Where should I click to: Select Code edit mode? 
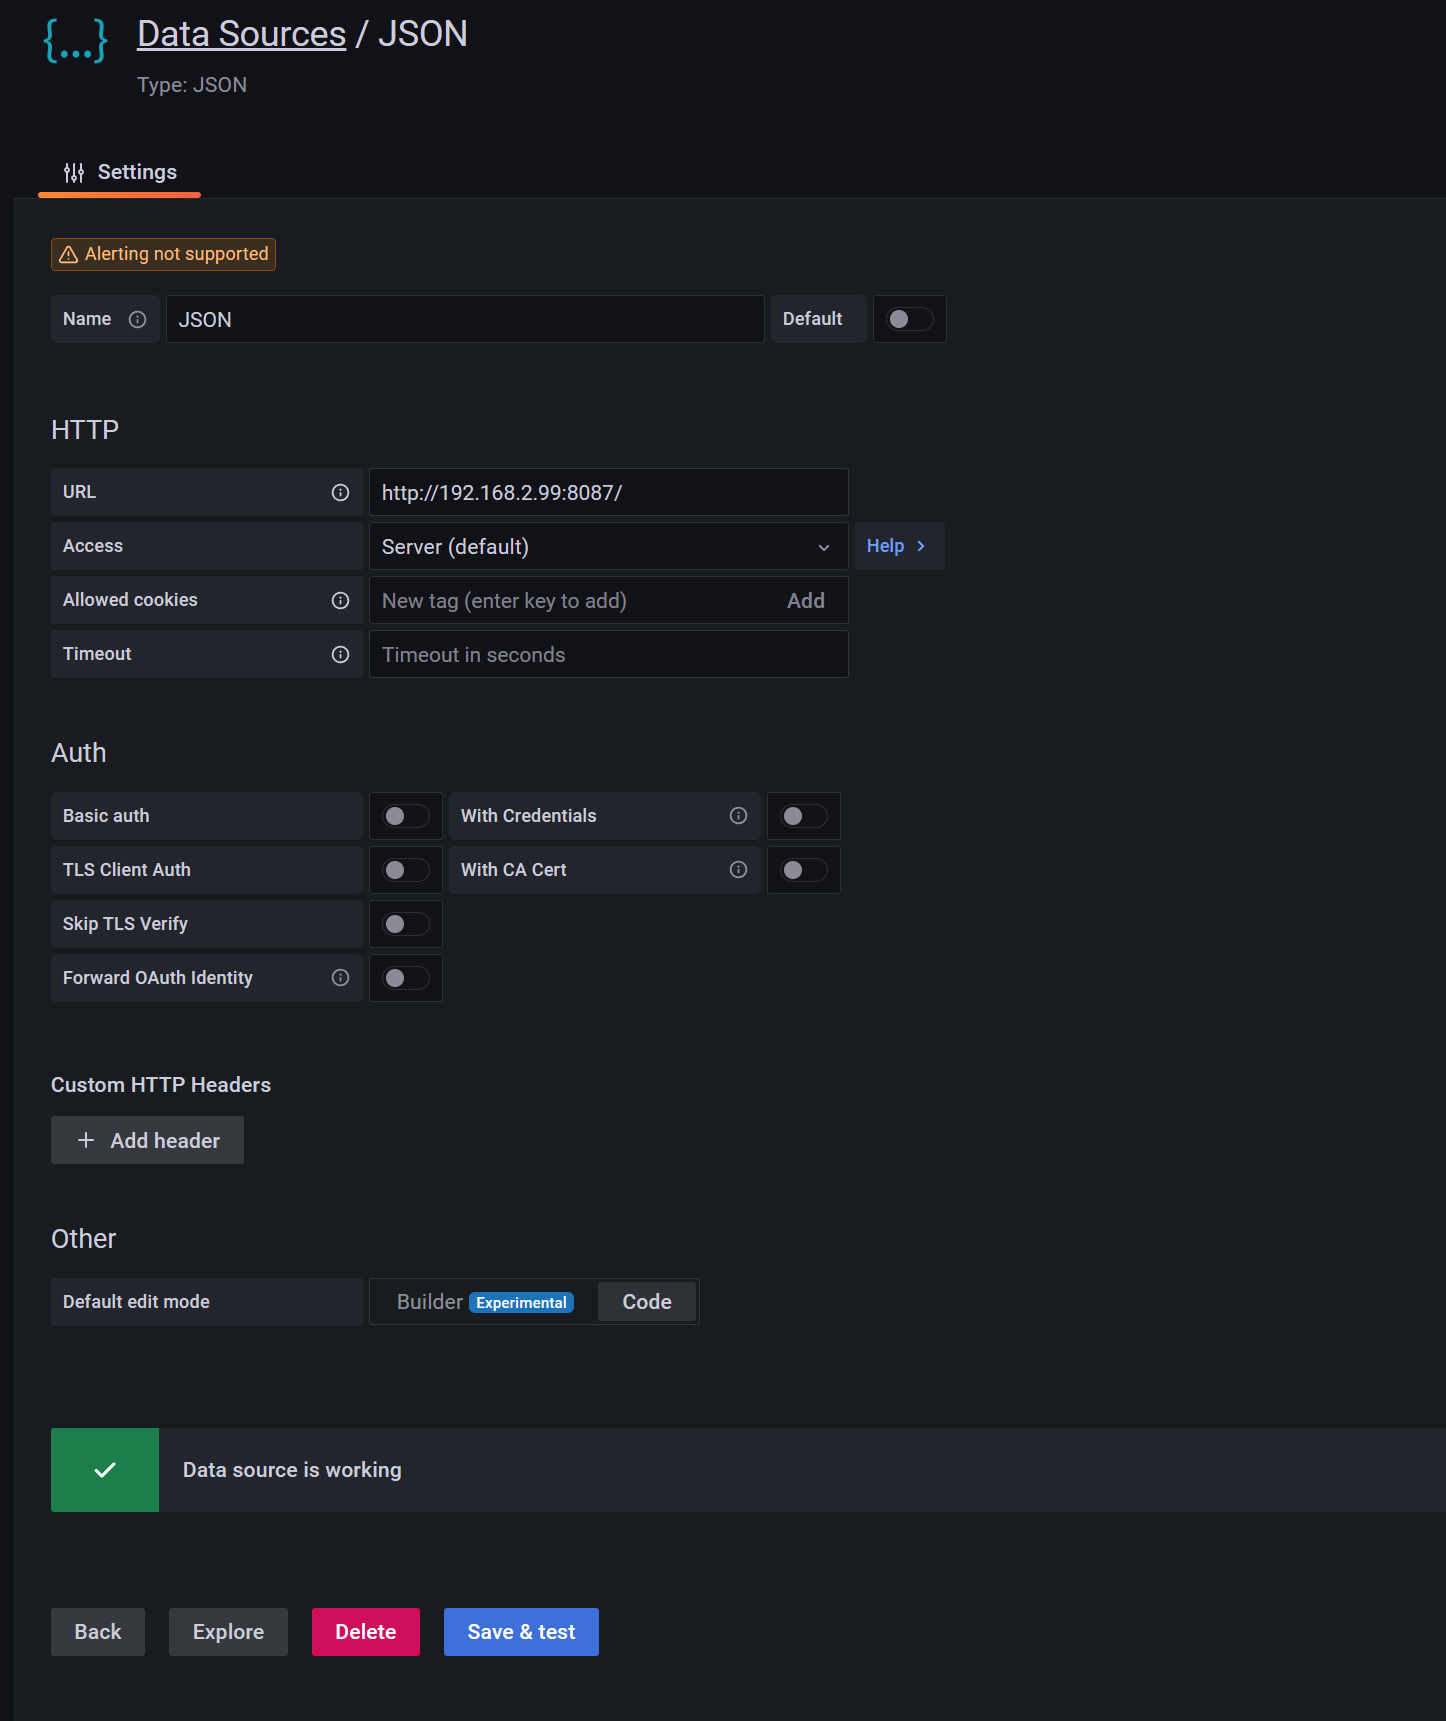pyautogui.click(x=646, y=1302)
